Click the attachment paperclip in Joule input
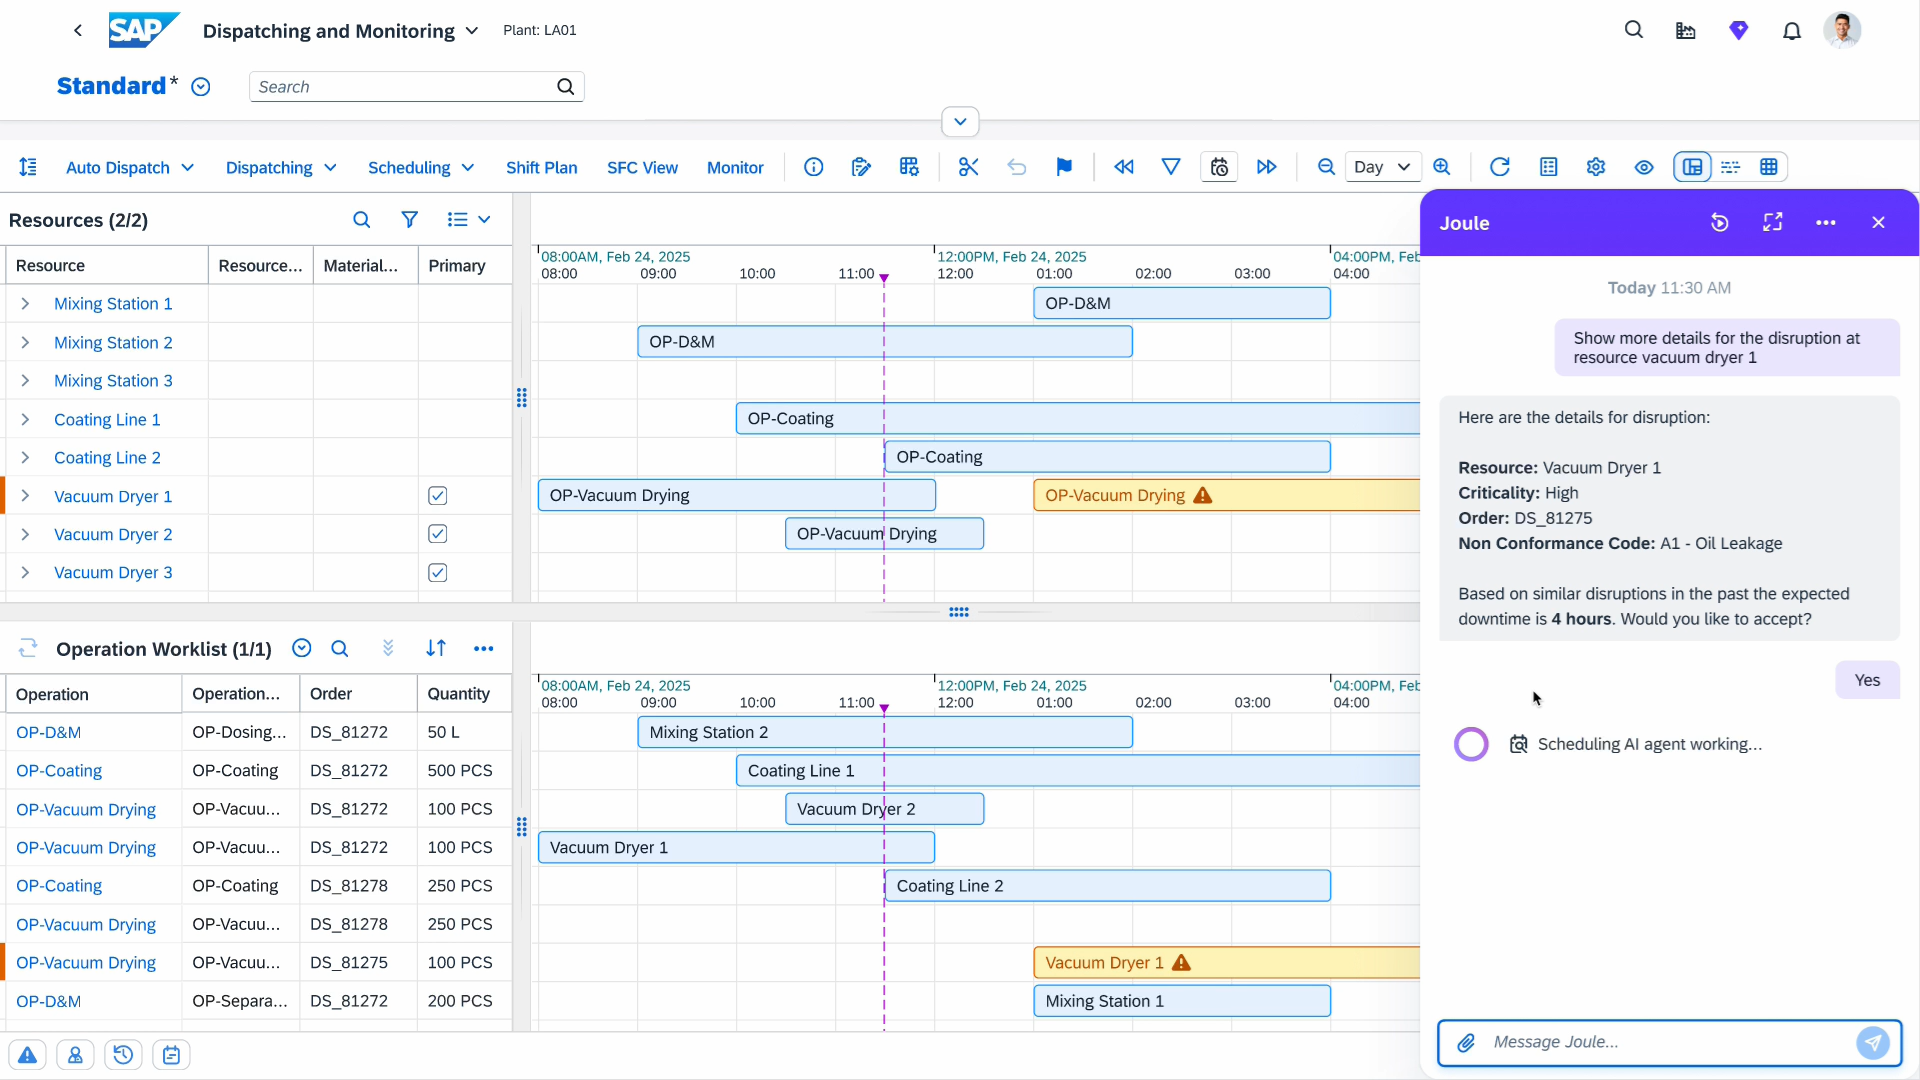 click(1466, 1043)
